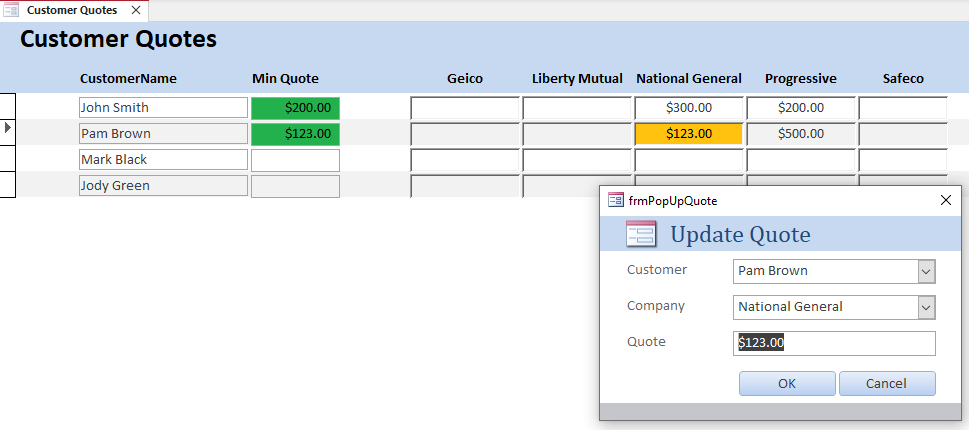969x430 pixels.
Task: Cancel the Update Quote dialog
Action: [887, 383]
